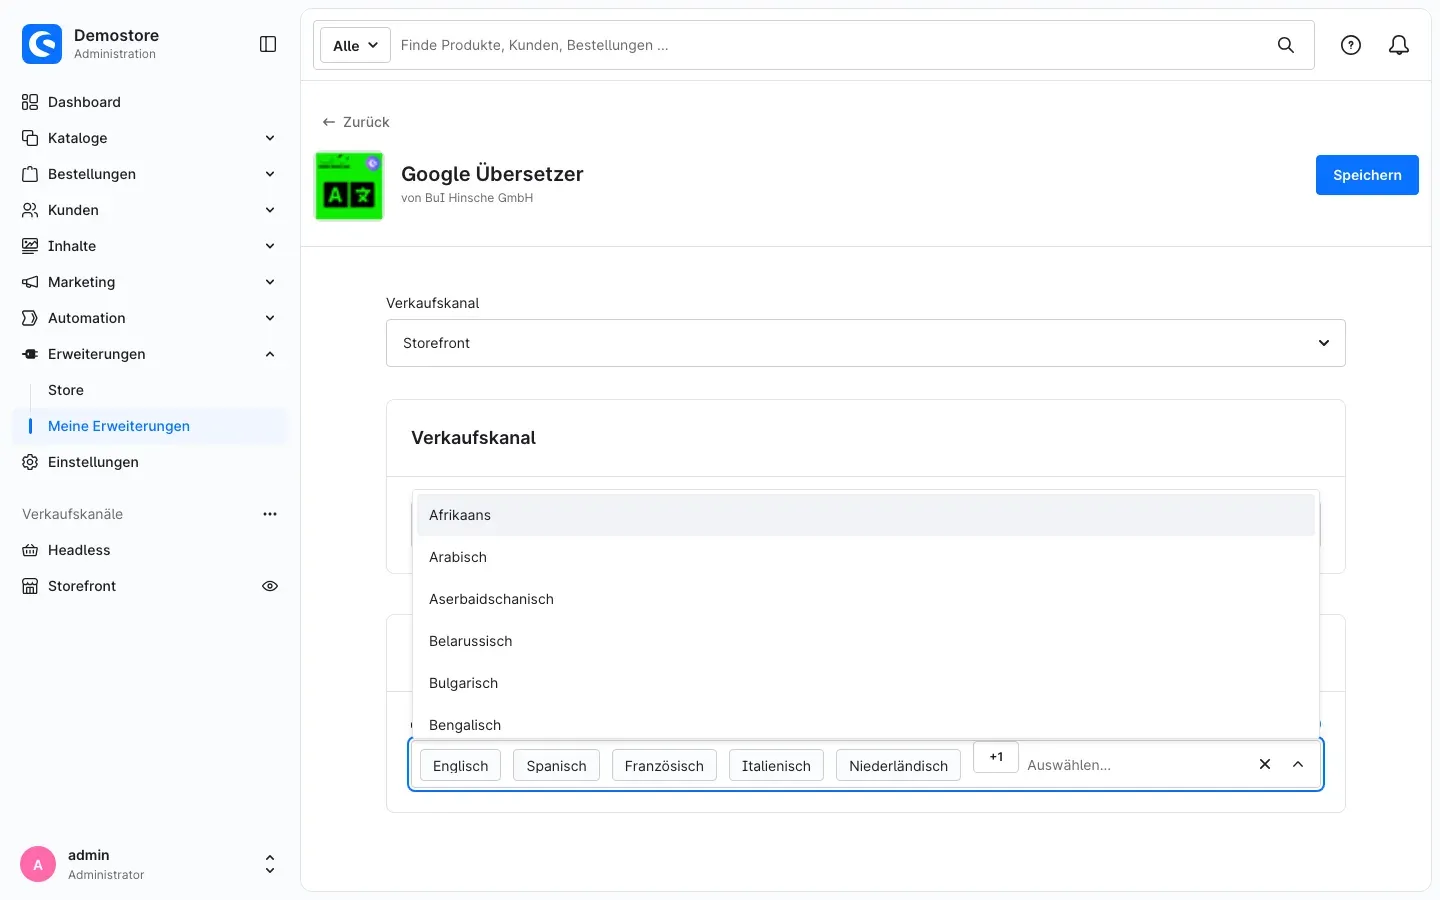Click the Speichern button

1367,175
